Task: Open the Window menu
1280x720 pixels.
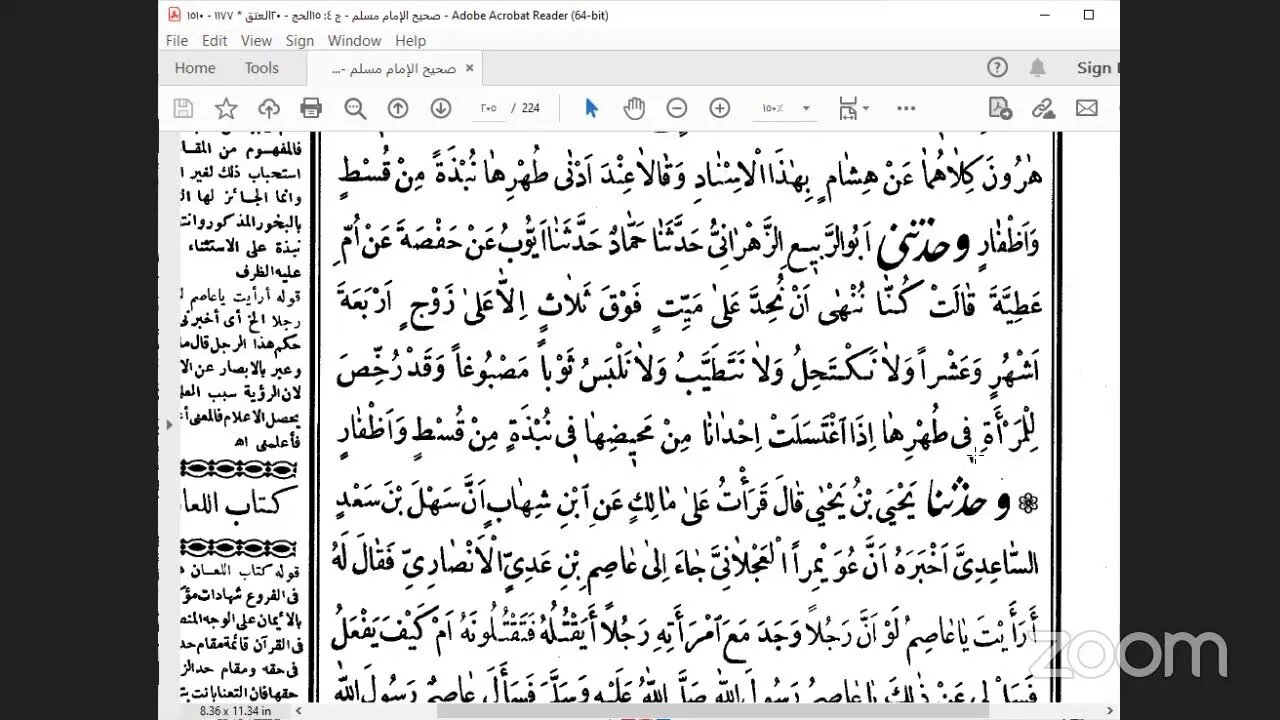Action: tap(354, 41)
